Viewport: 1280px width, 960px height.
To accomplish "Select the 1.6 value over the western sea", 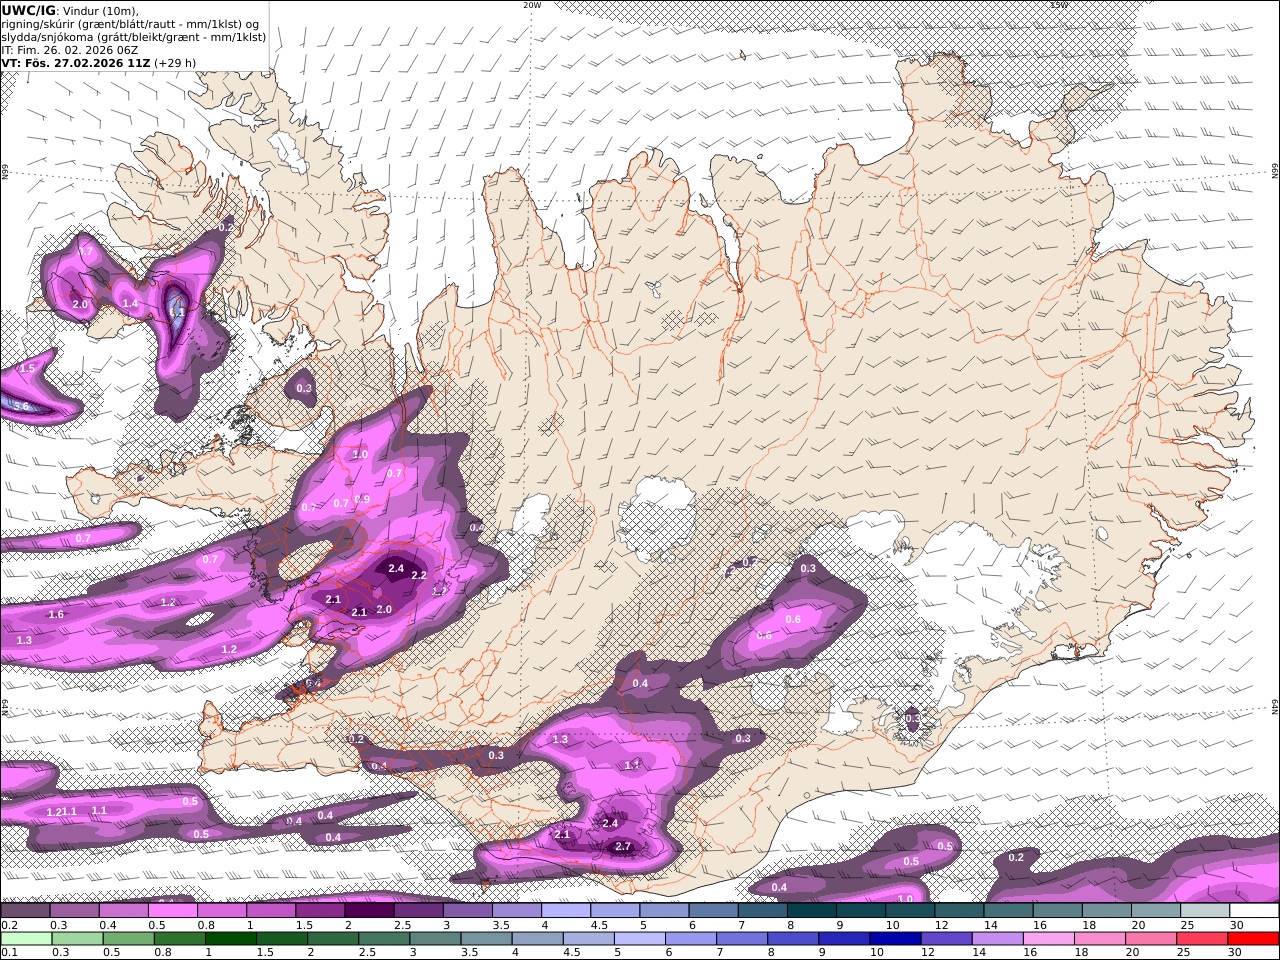I will pyautogui.click(x=56, y=615).
